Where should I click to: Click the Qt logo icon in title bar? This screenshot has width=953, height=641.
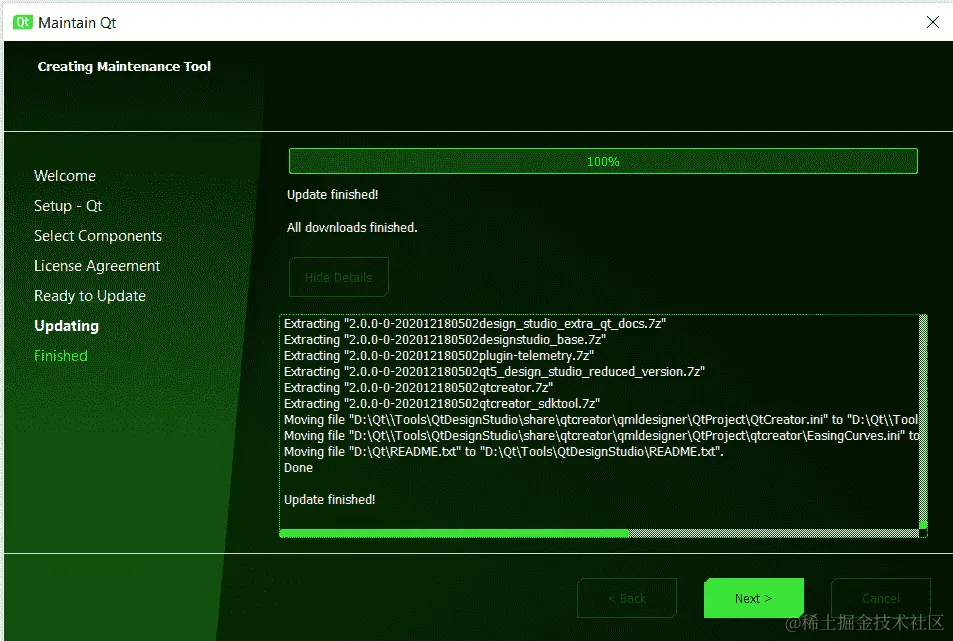(x=22, y=22)
